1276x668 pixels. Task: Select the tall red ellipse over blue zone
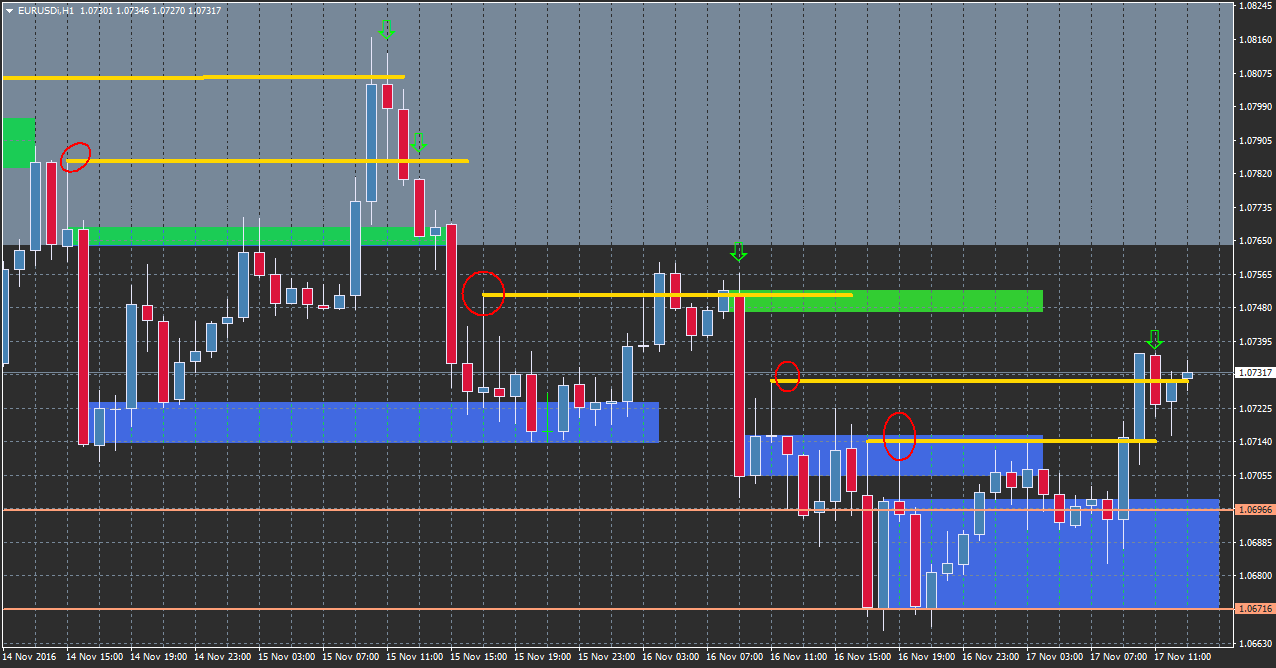[x=900, y=436]
